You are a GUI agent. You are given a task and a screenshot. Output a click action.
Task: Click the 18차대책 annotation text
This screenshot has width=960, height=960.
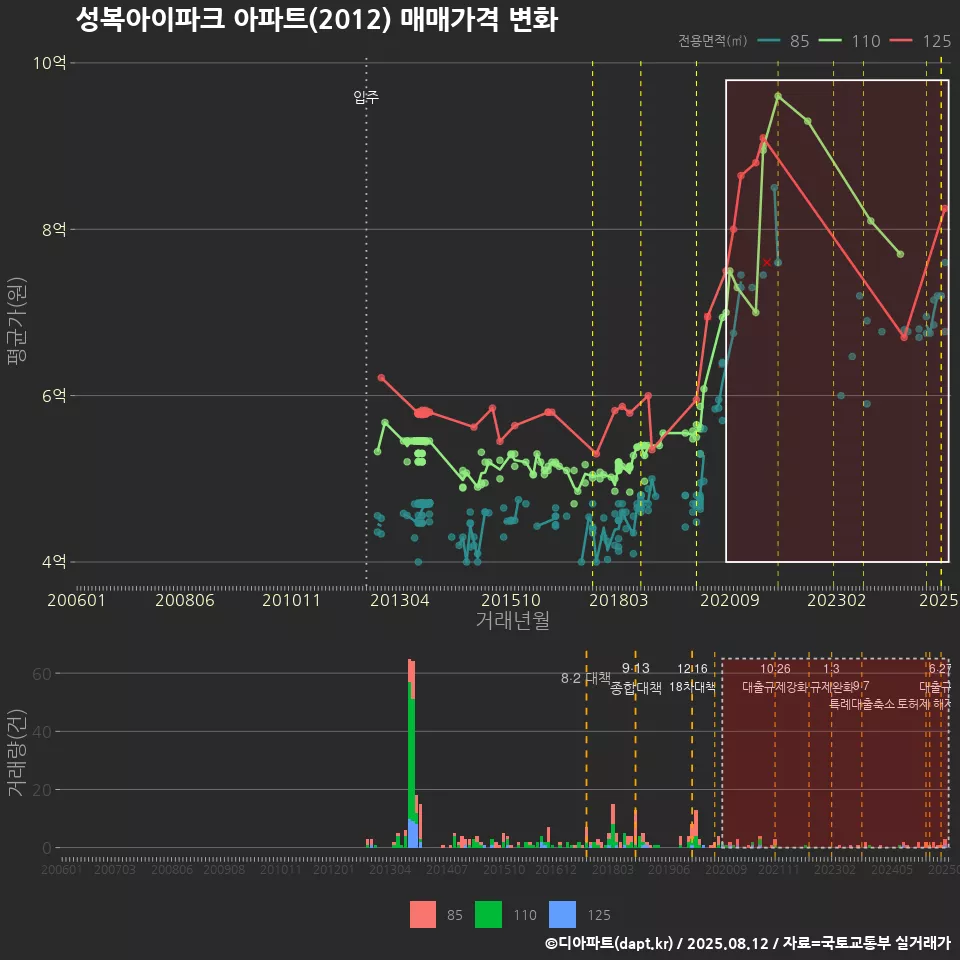692,686
